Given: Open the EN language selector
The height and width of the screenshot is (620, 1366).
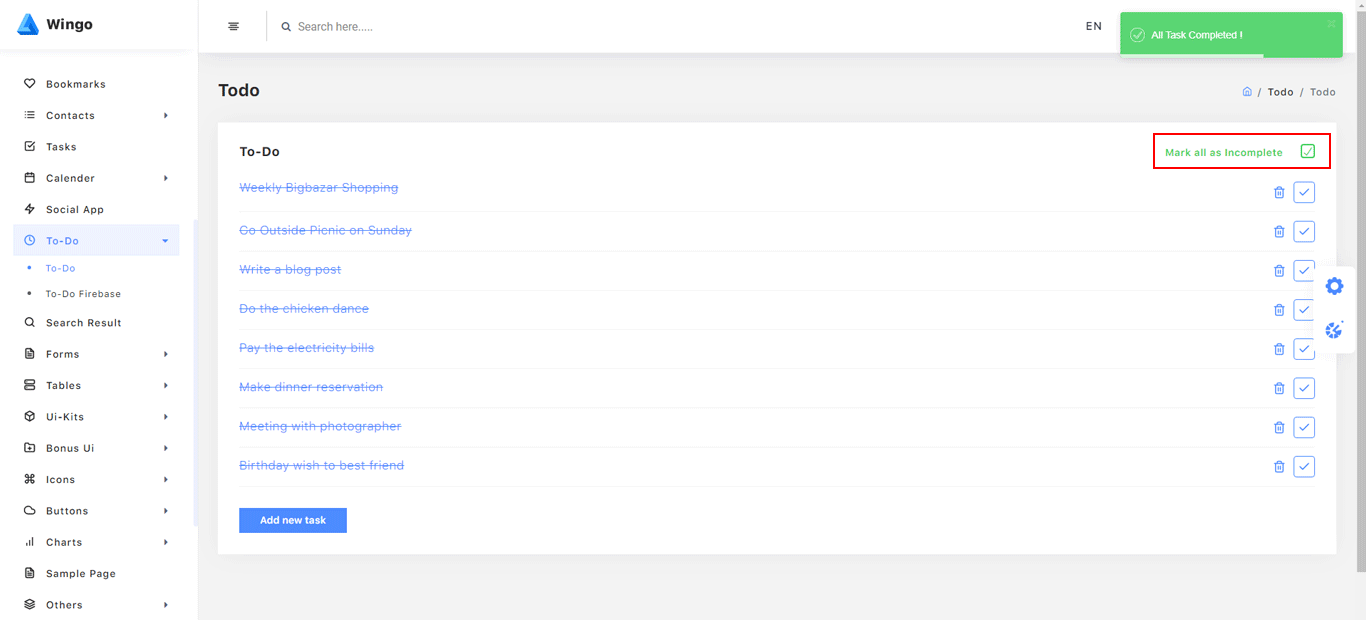Looking at the screenshot, I should click(x=1093, y=27).
